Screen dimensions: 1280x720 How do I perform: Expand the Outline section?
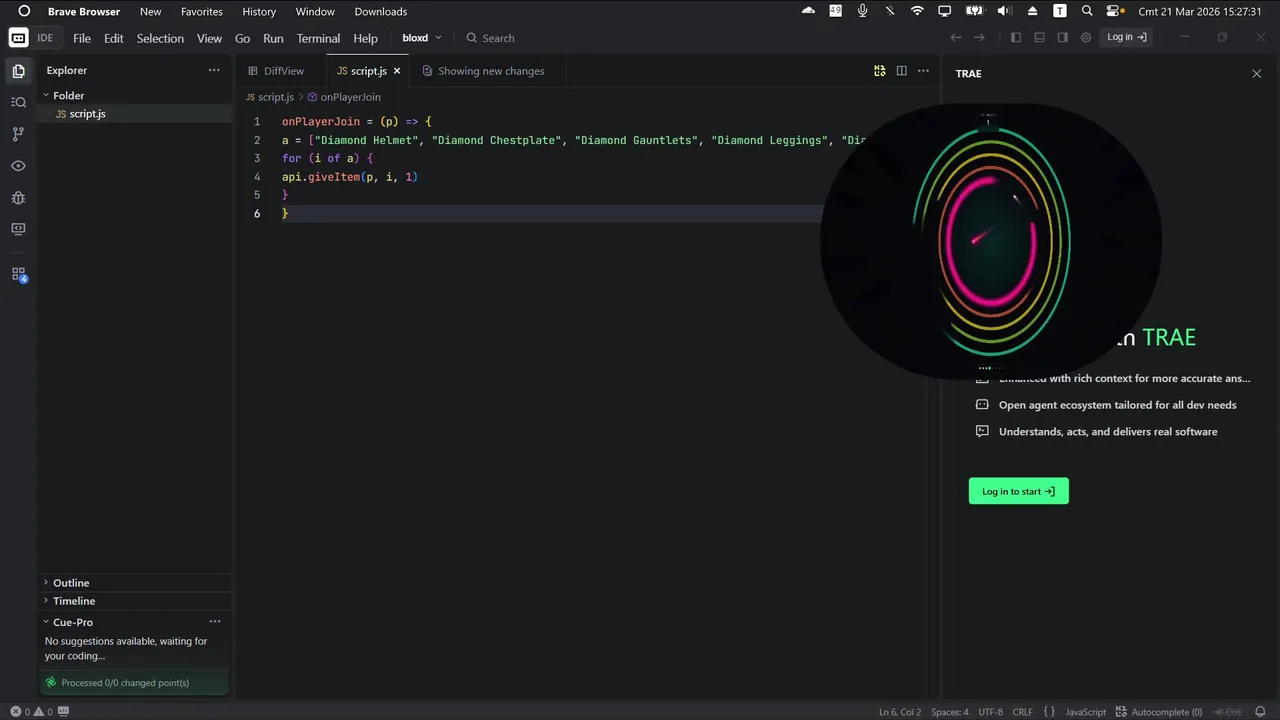(x=71, y=583)
